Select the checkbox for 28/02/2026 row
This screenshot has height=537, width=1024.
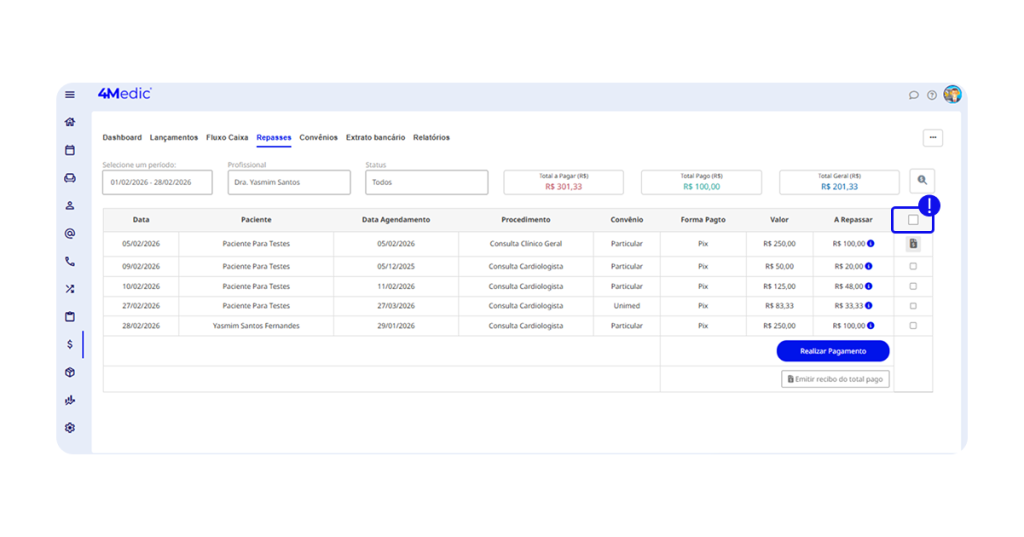(913, 326)
